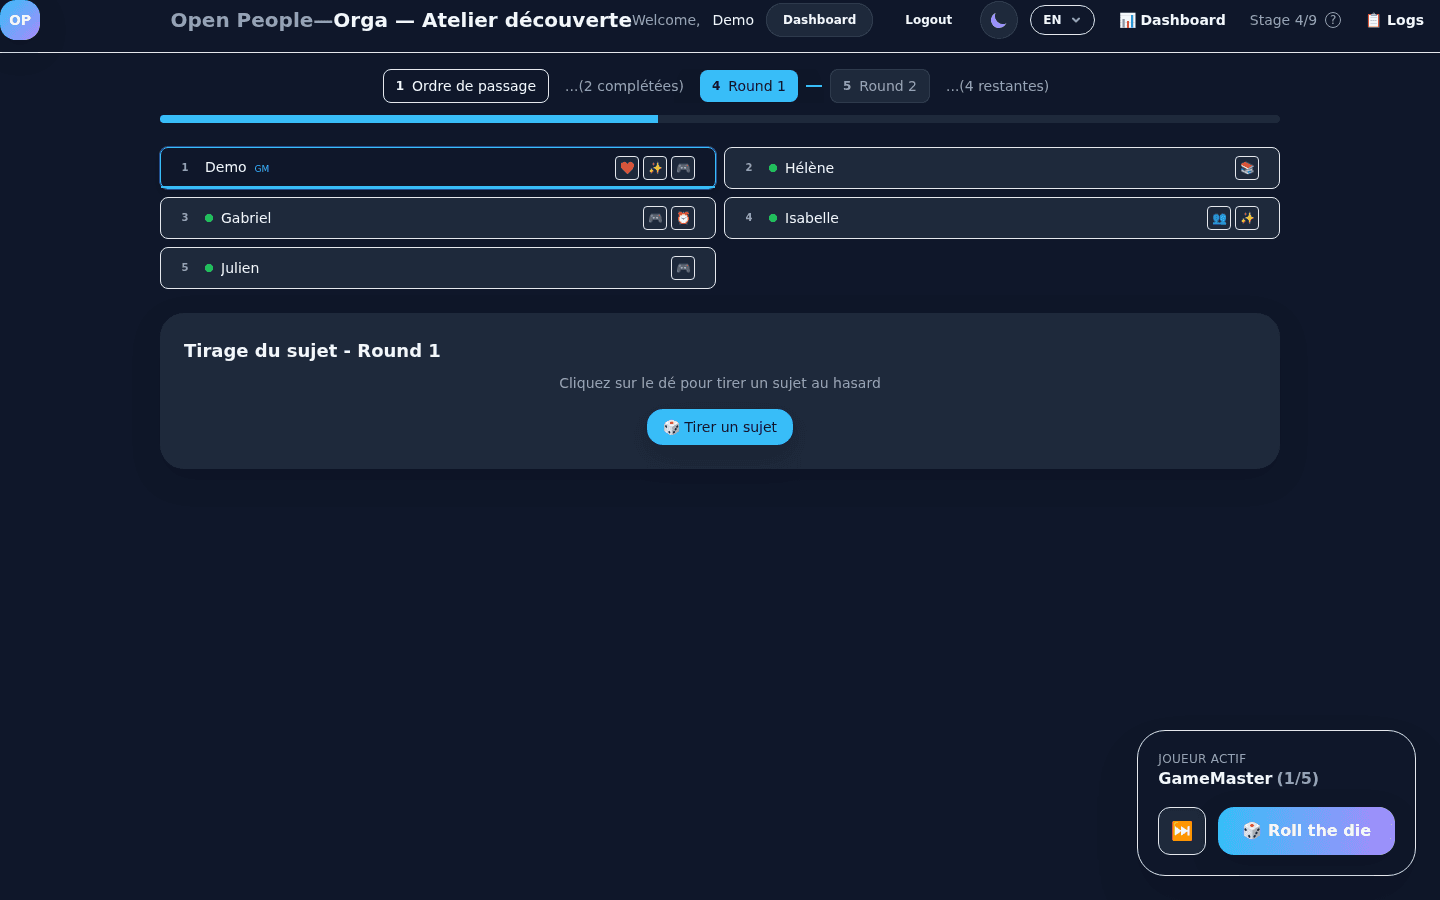
Task: Click the people icon on Isabelle's card
Action: tap(1219, 218)
